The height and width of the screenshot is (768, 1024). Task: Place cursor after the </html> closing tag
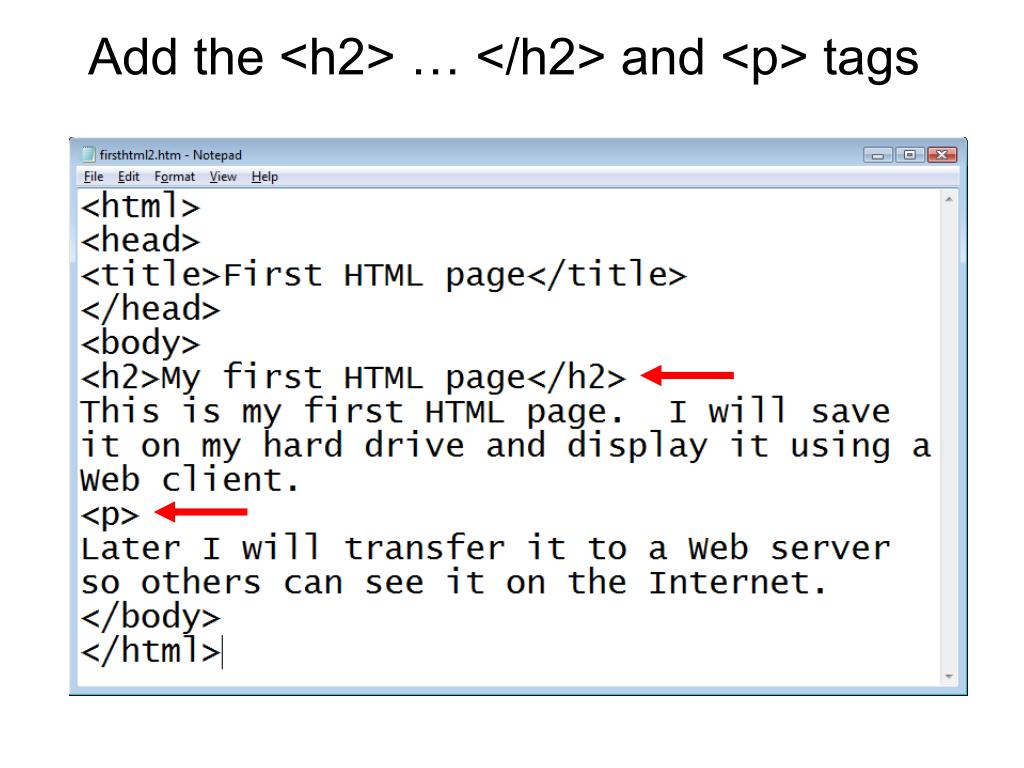click(222, 651)
